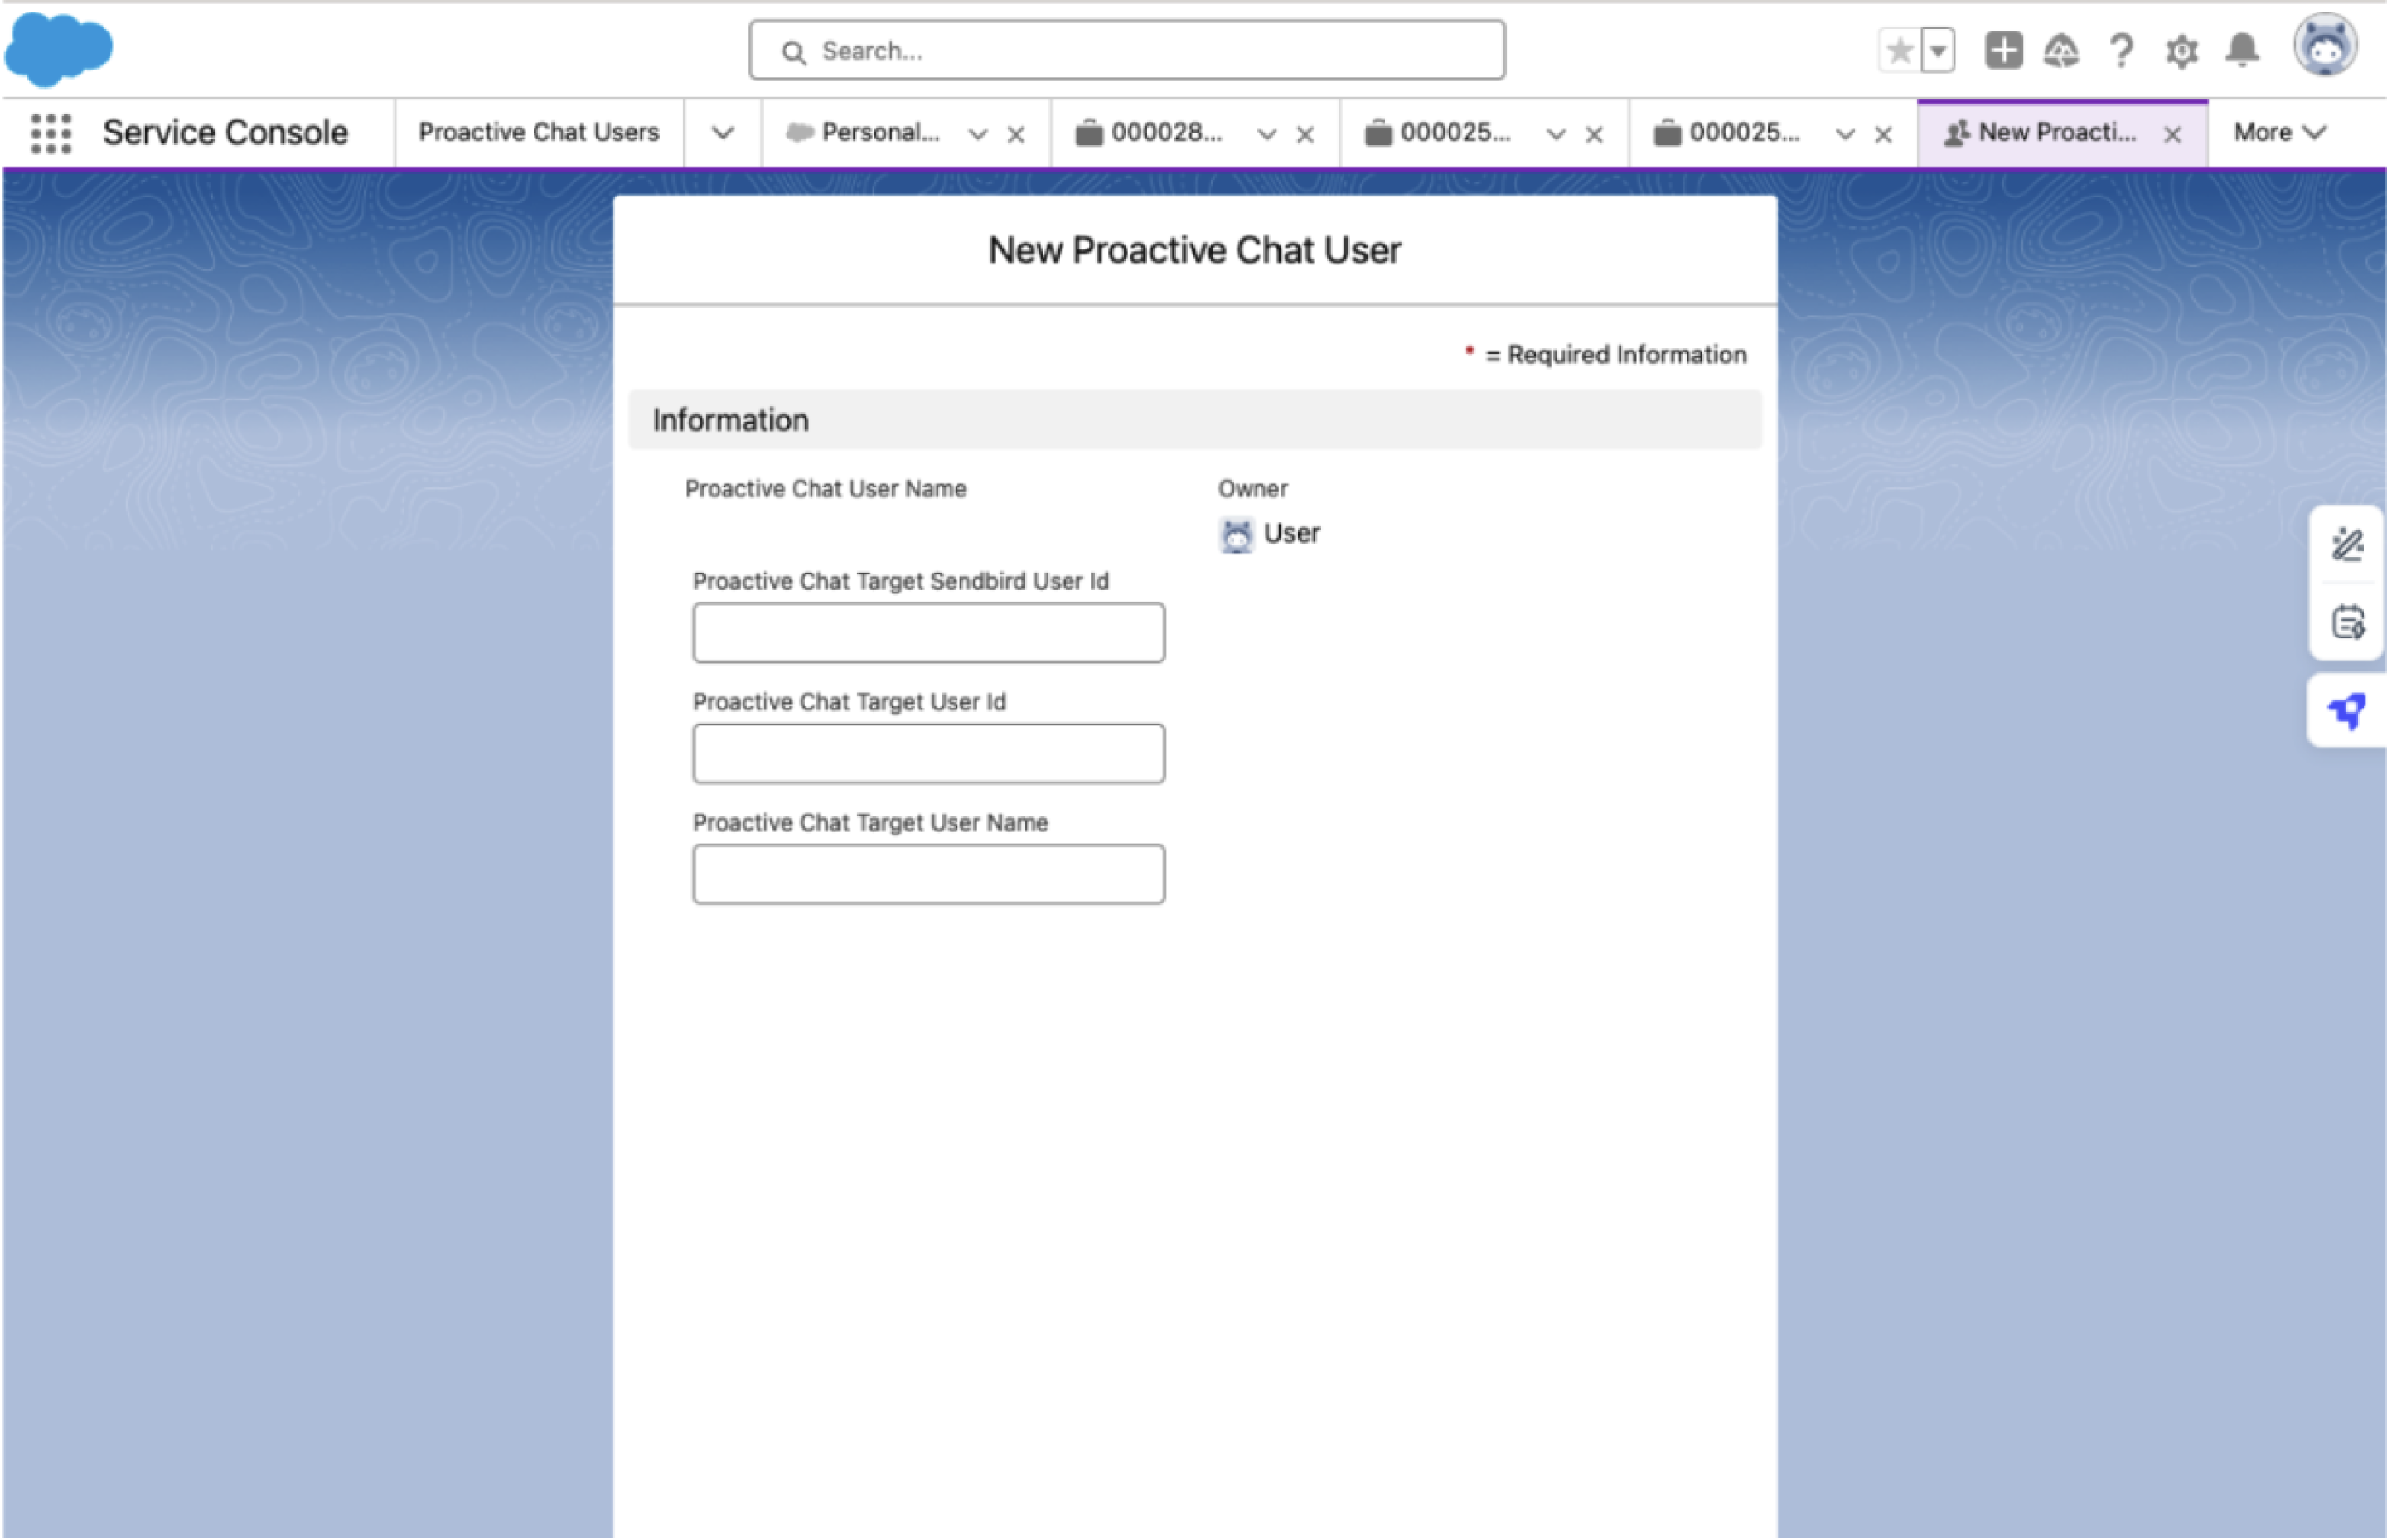
Task: Open the calendar edit utility icon on right
Action: tap(2347, 623)
